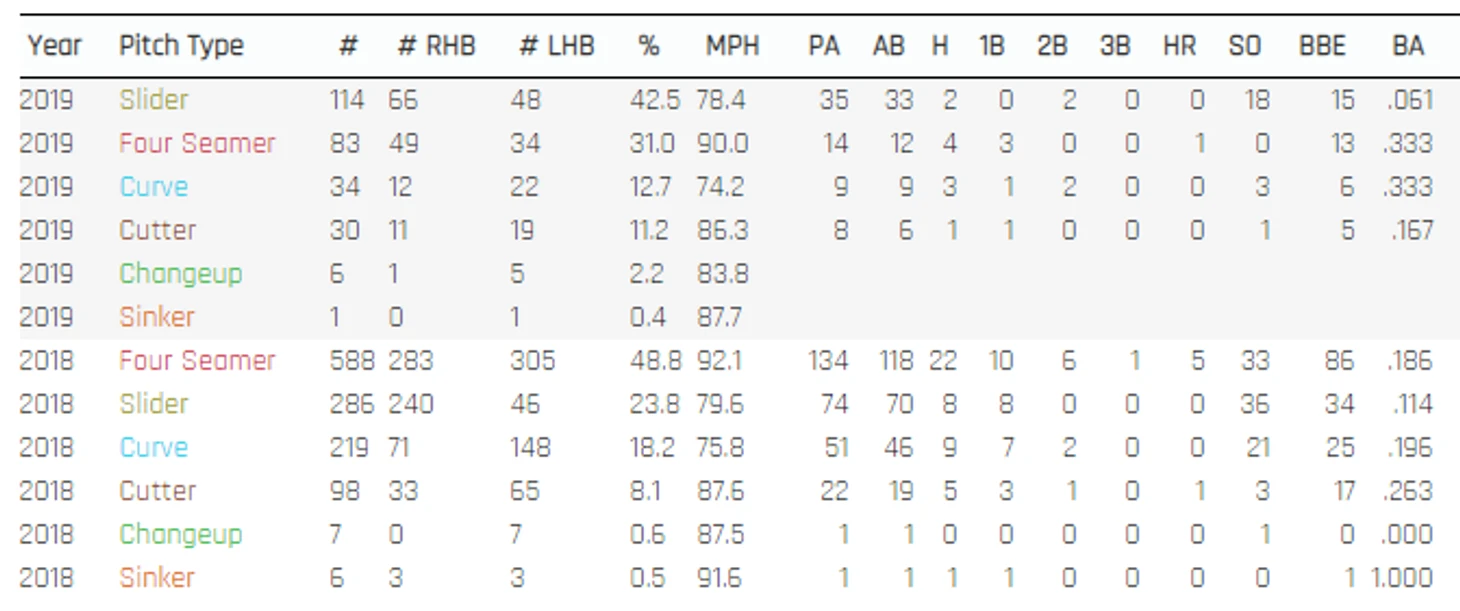1460x611 pixels.
Task: Sort table by Year column header
Action: click(x=54, y=46)
